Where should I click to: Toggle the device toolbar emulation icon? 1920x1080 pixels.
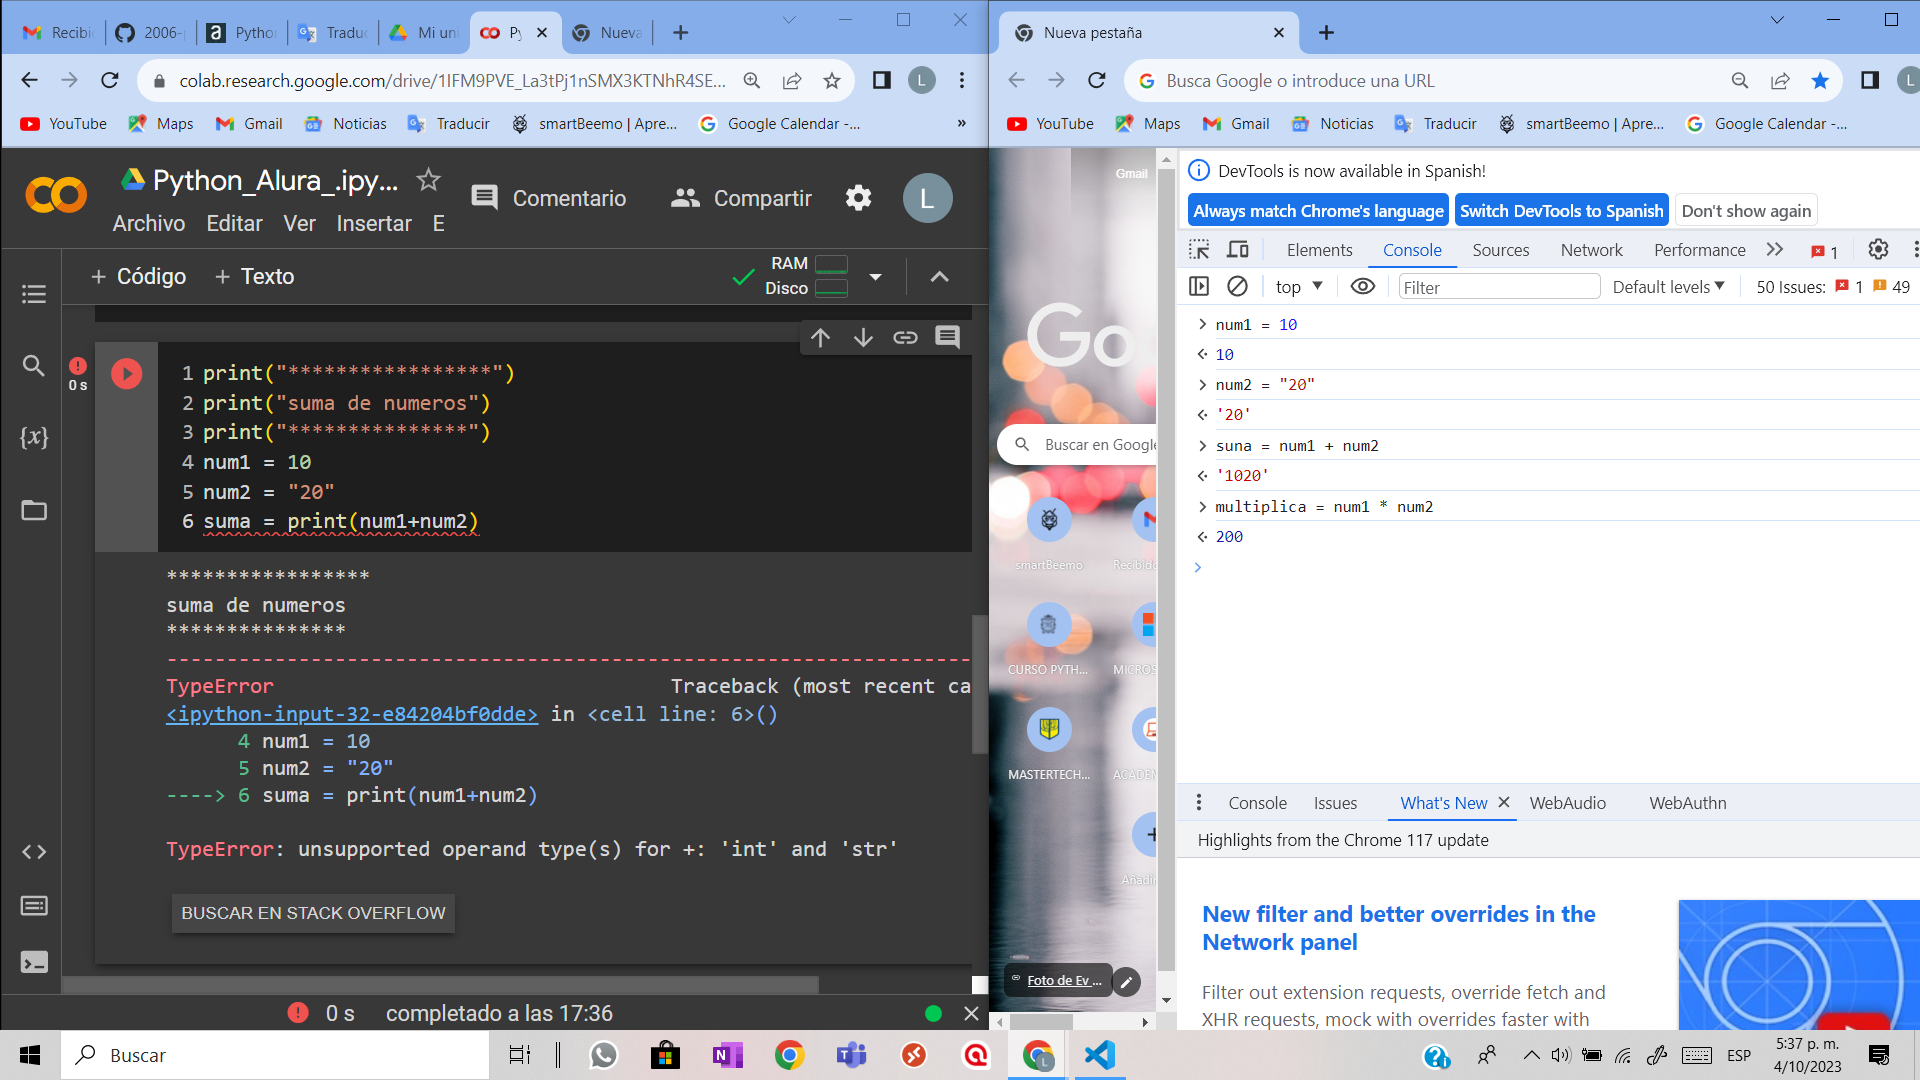pos(1238,249)
